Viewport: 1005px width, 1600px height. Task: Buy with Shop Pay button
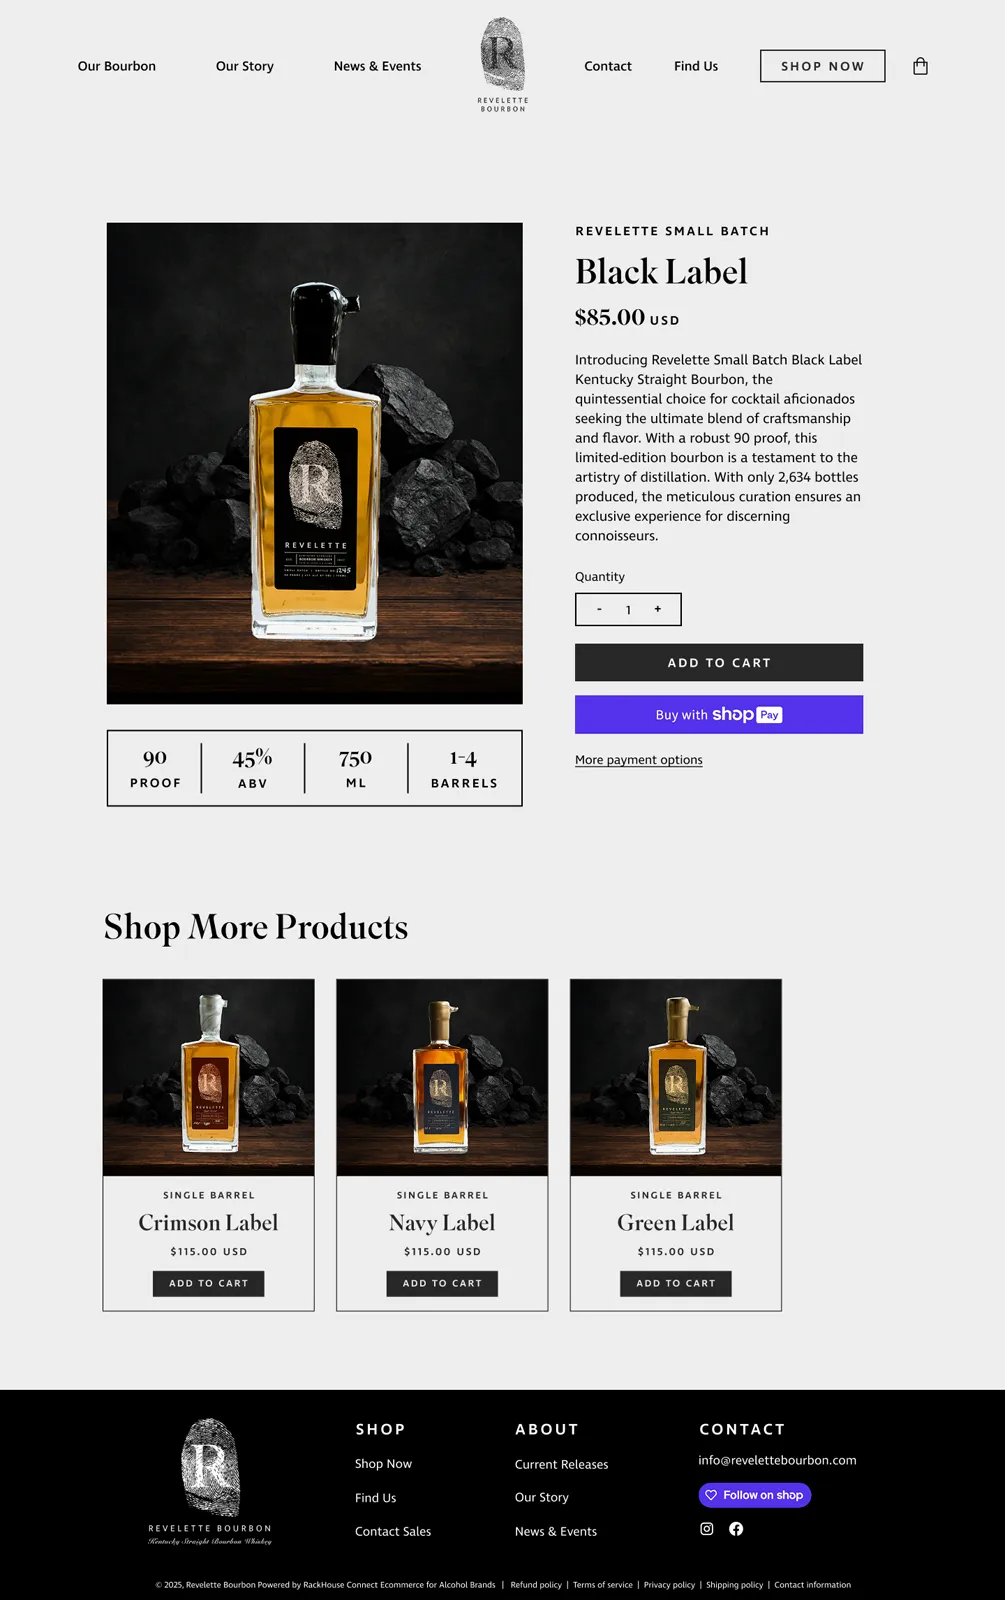(x=719, y=714)
